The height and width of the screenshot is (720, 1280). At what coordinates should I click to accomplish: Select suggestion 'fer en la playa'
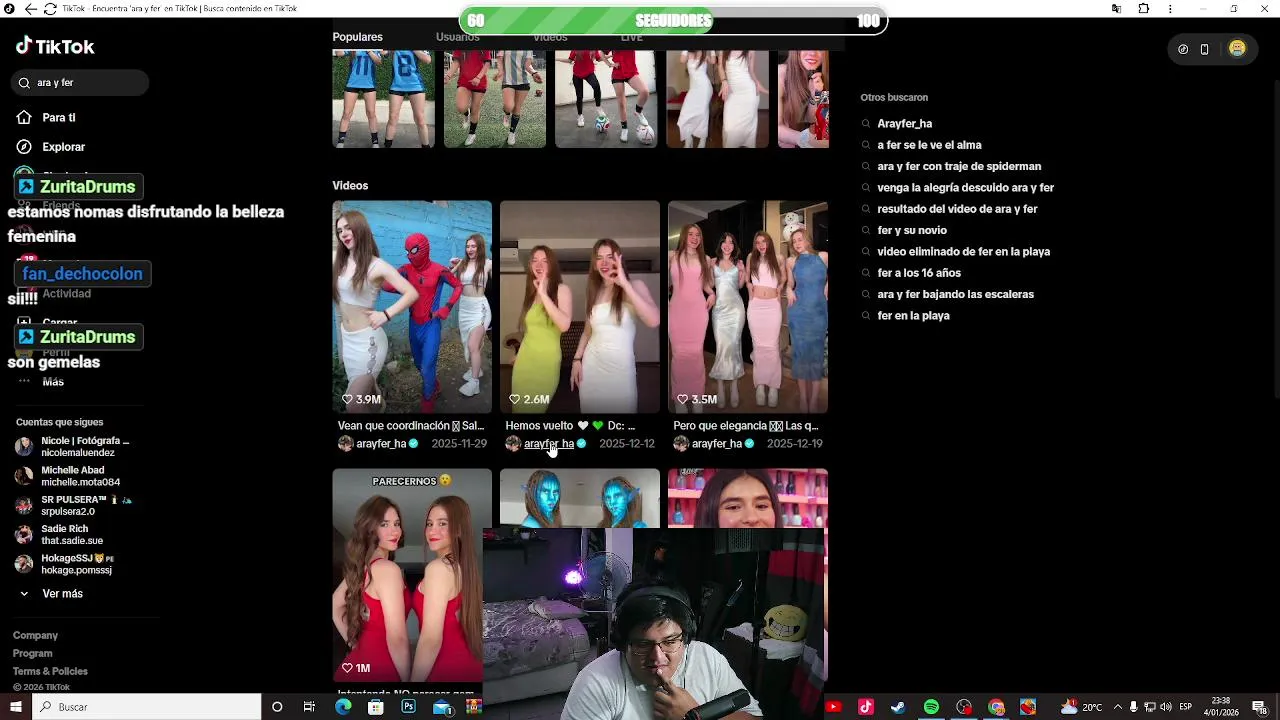[x=913, y=316]
